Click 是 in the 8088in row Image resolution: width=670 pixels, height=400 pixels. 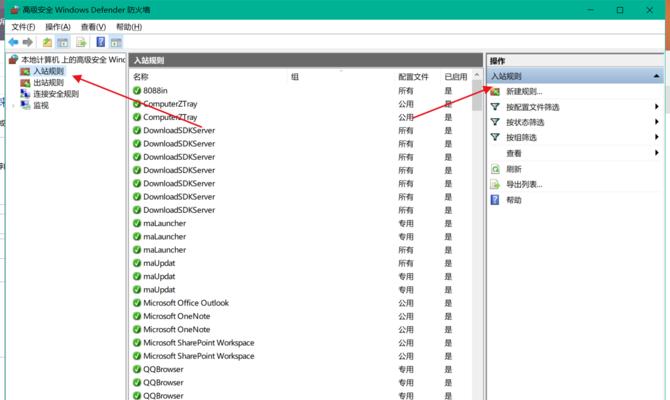(x=448, y=91)
